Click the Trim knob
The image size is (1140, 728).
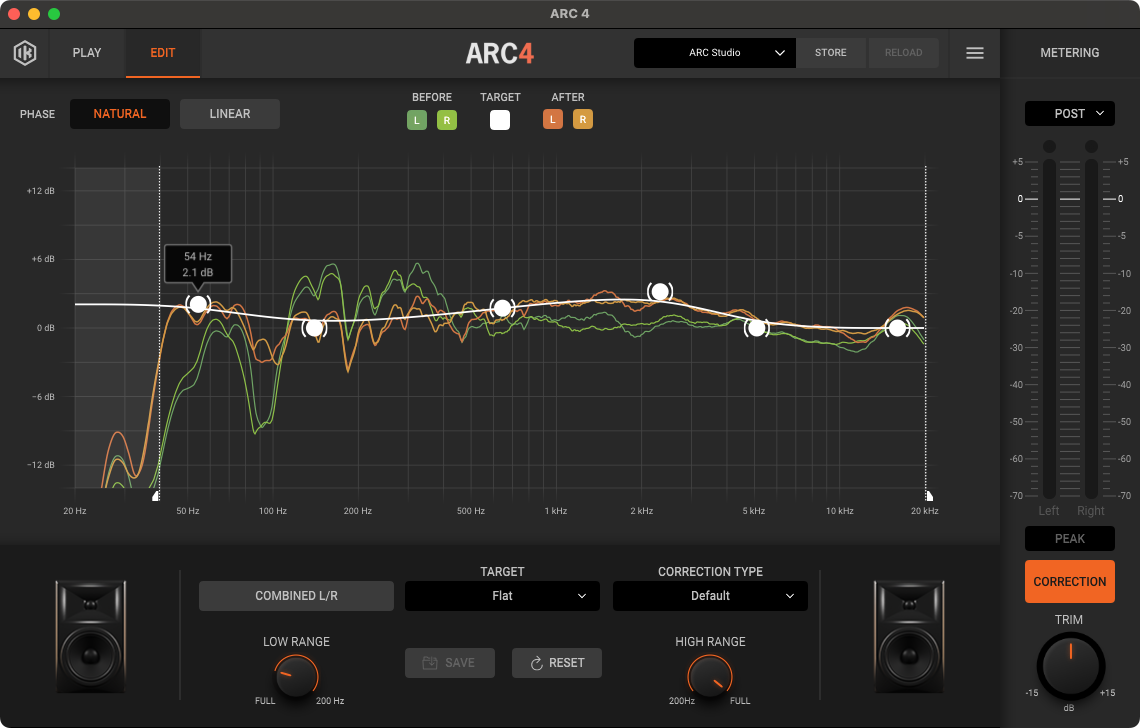[1070, 665]
